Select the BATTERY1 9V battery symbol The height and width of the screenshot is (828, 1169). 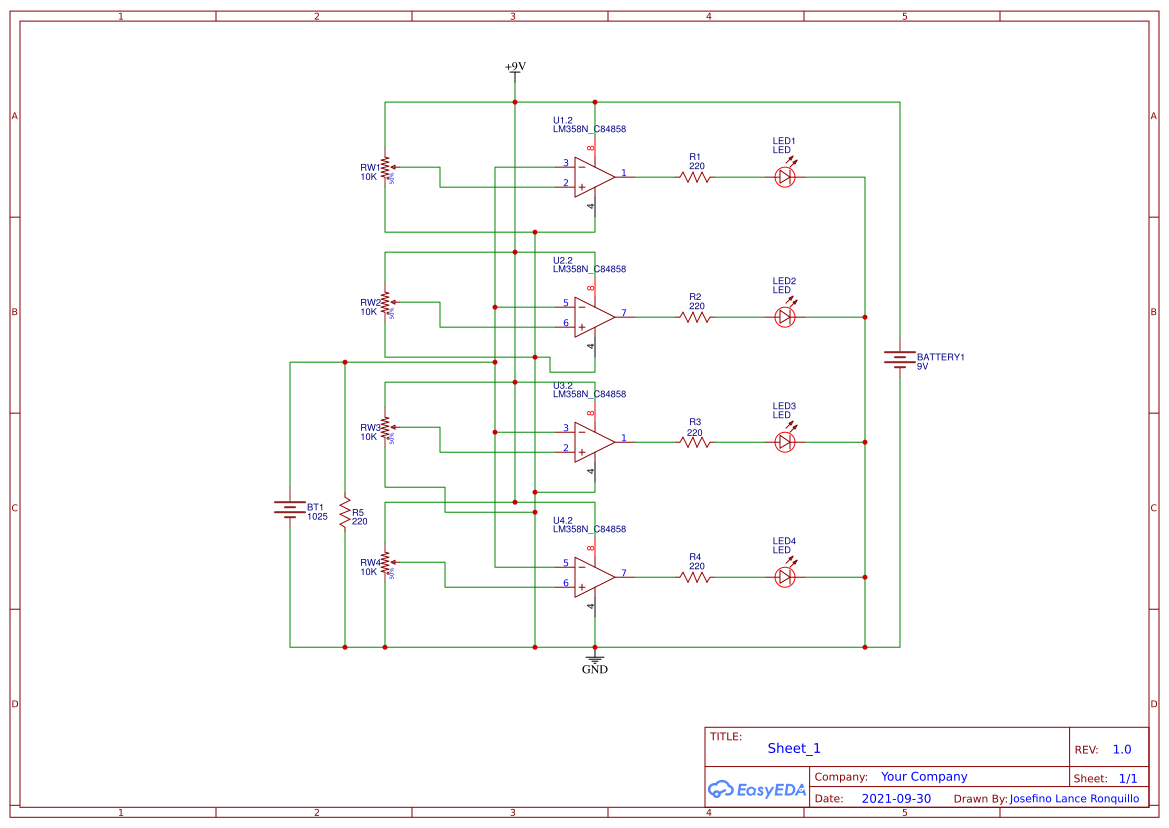(898, 358)
